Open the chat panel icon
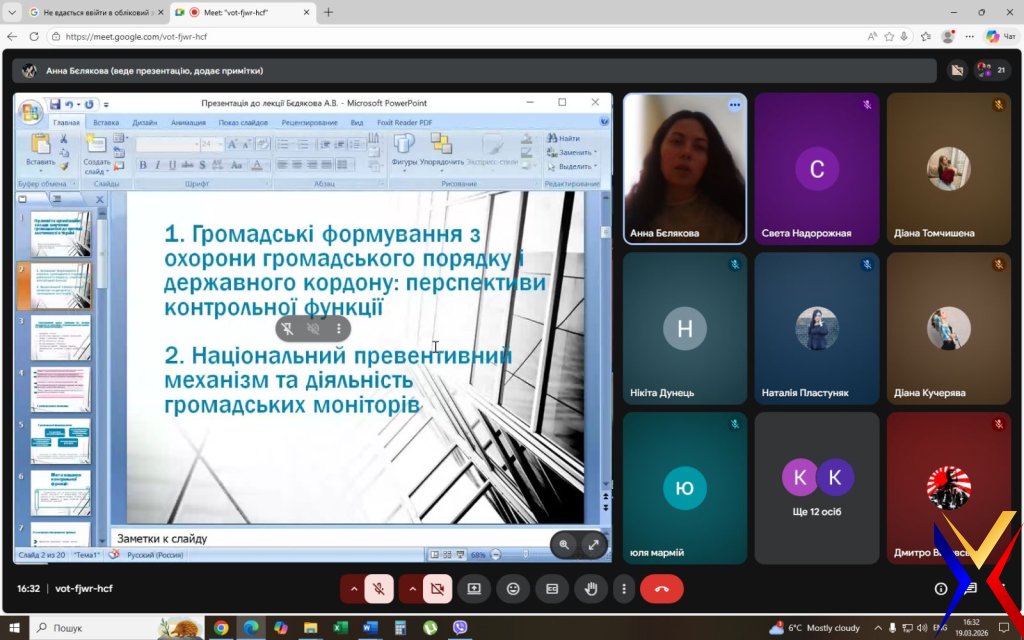 point(971,589)
